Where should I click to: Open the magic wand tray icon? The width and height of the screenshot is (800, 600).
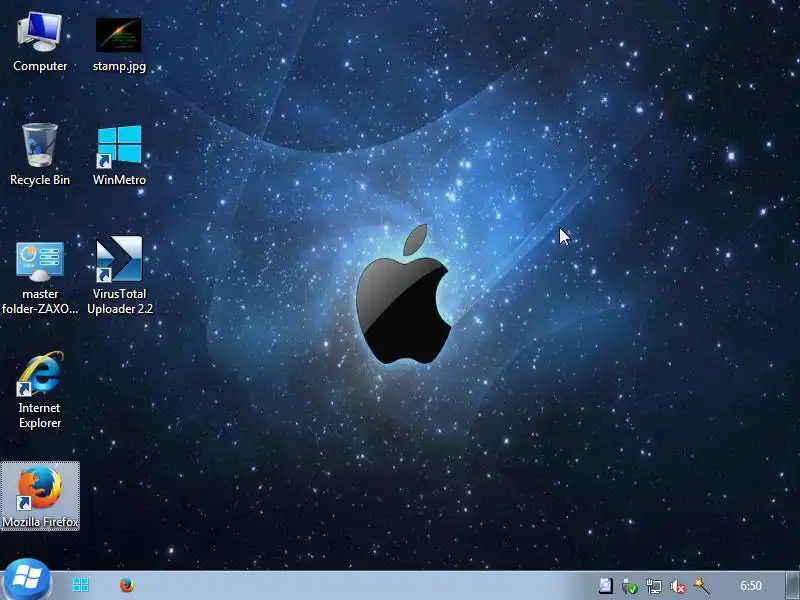702,586
